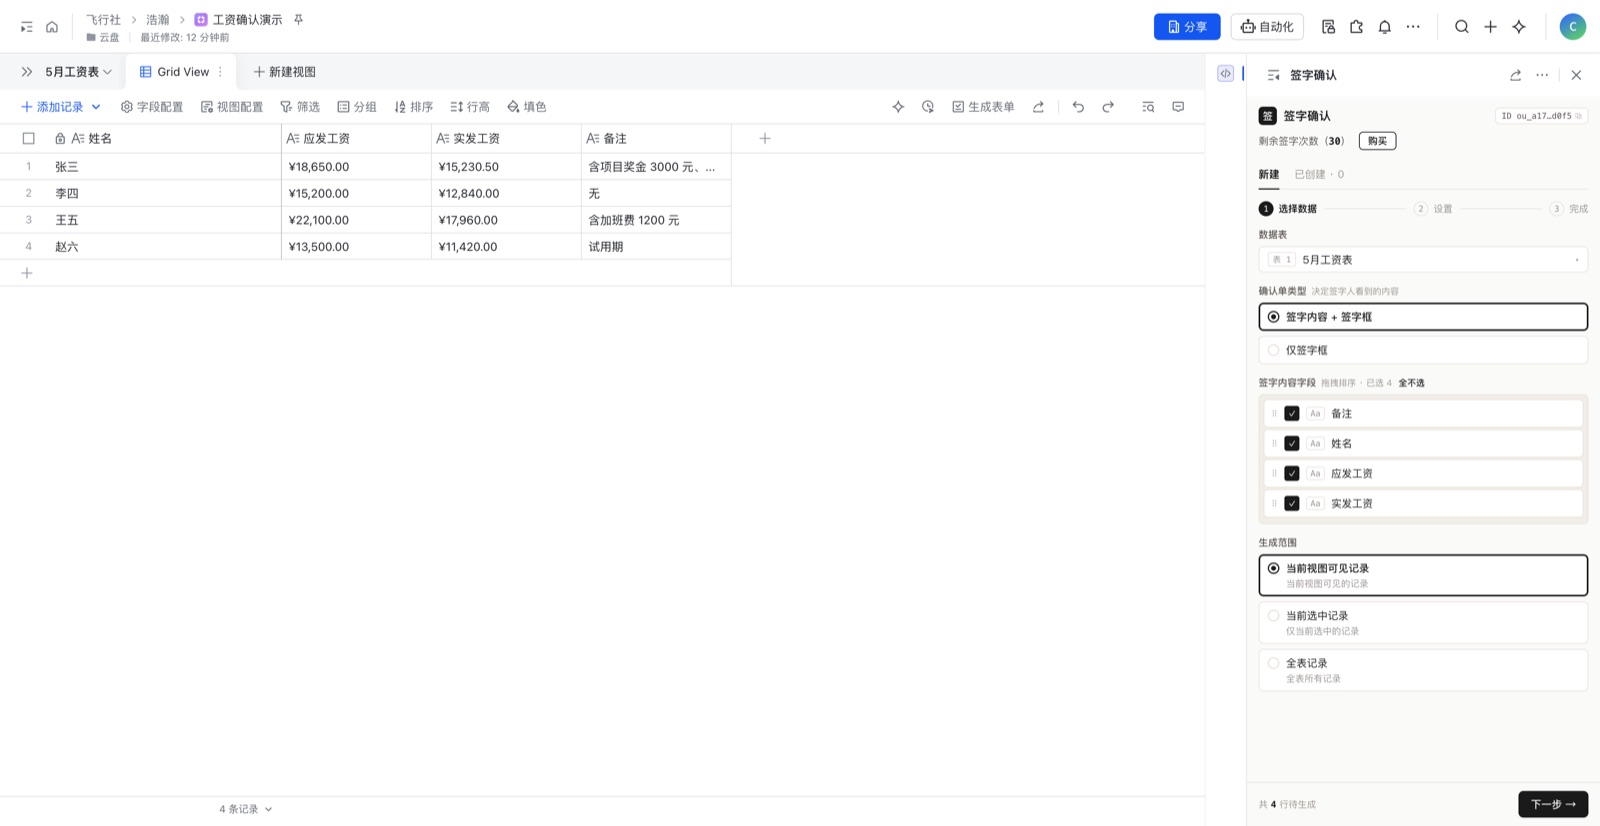Viewport: 1600px width, 826px height.
Task: Uncheck the 实发工资 field checkbox
Action: pyautogui.click(x=1292, y=503)
